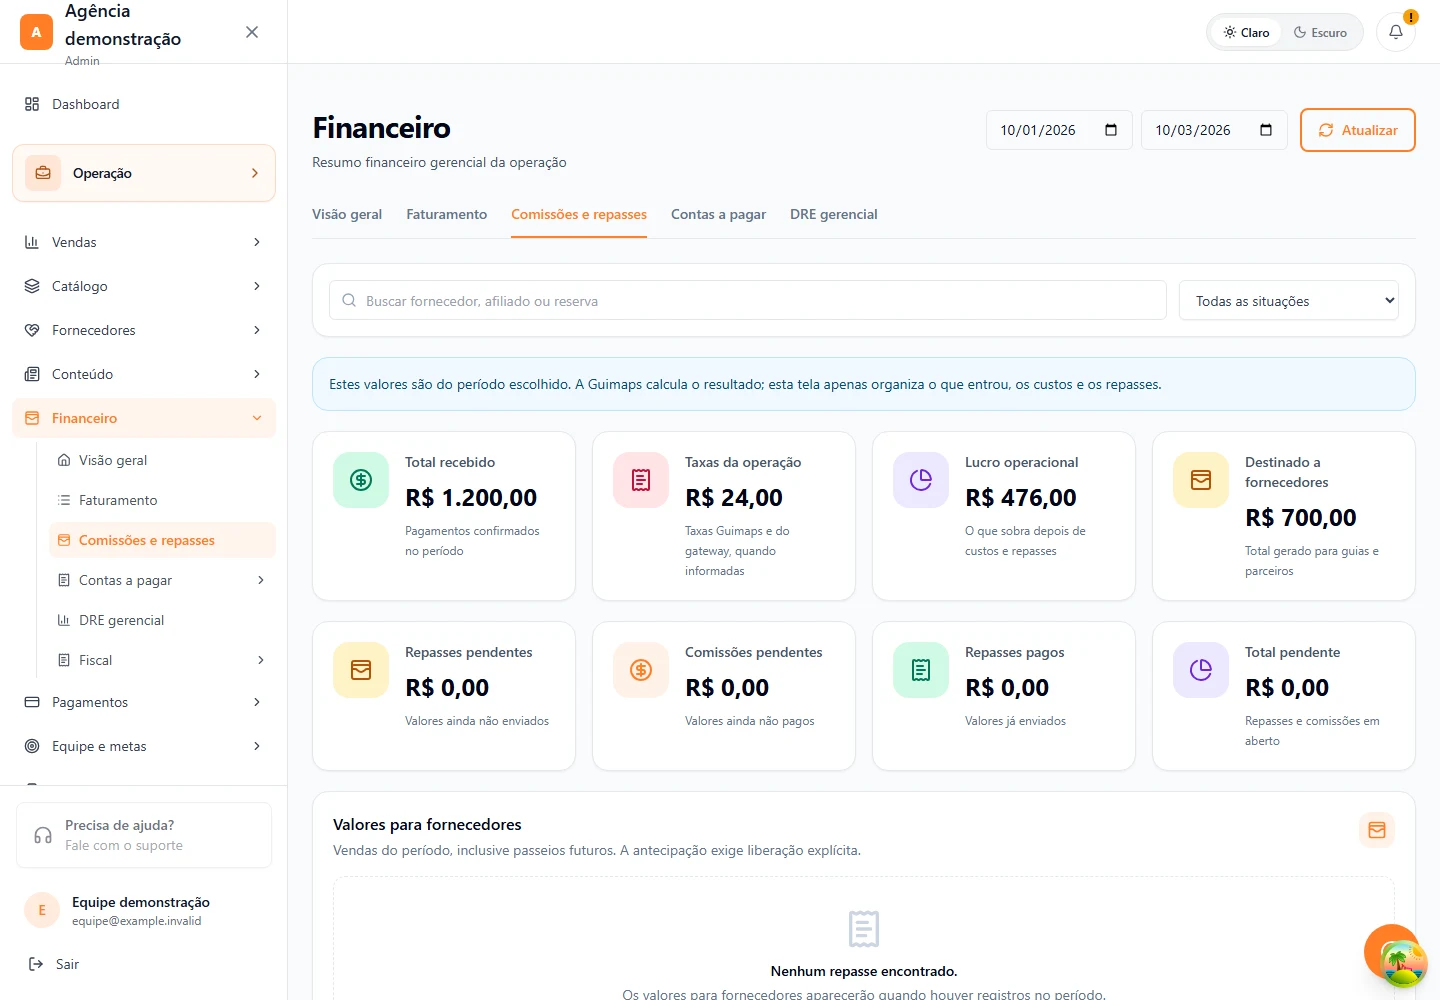
Task: Expand the Conteúdo sidebar menu
Action: click(144, 374)
